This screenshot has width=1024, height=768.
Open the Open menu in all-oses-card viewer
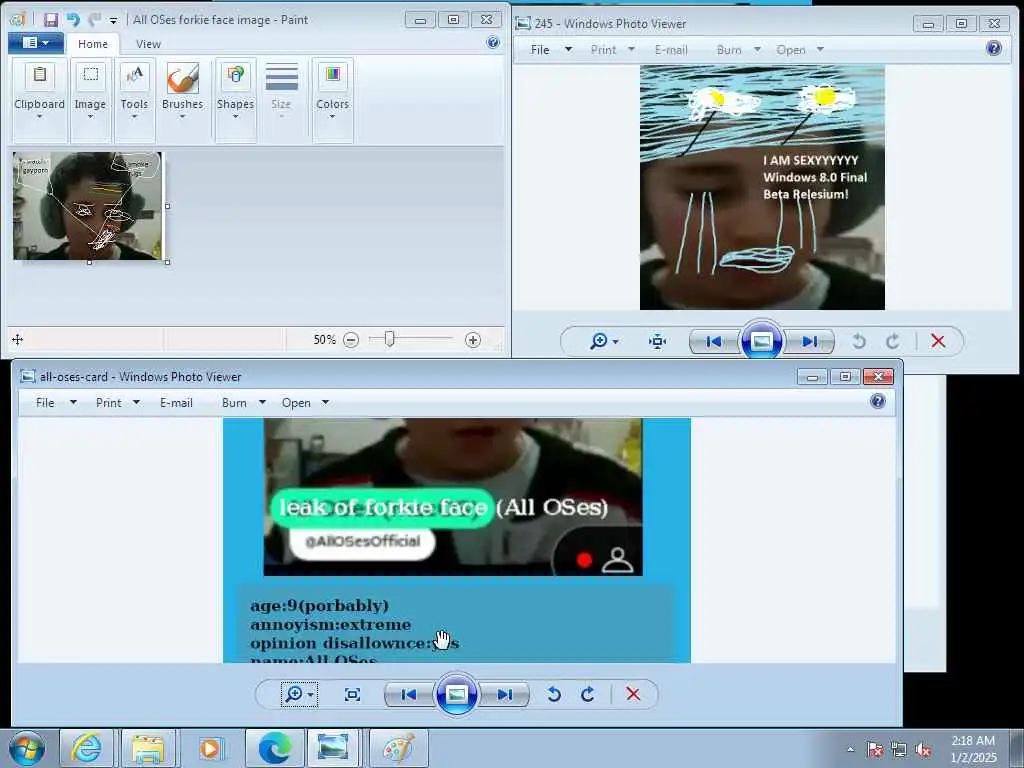point(304,403)
